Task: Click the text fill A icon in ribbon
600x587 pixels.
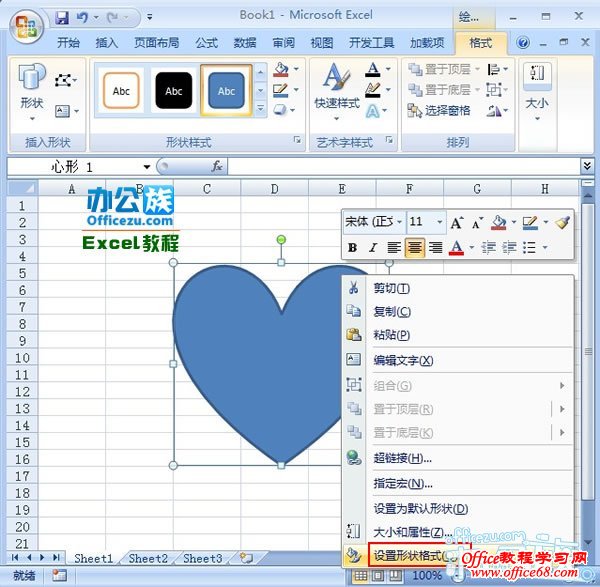Action: [x=373, y=70]
